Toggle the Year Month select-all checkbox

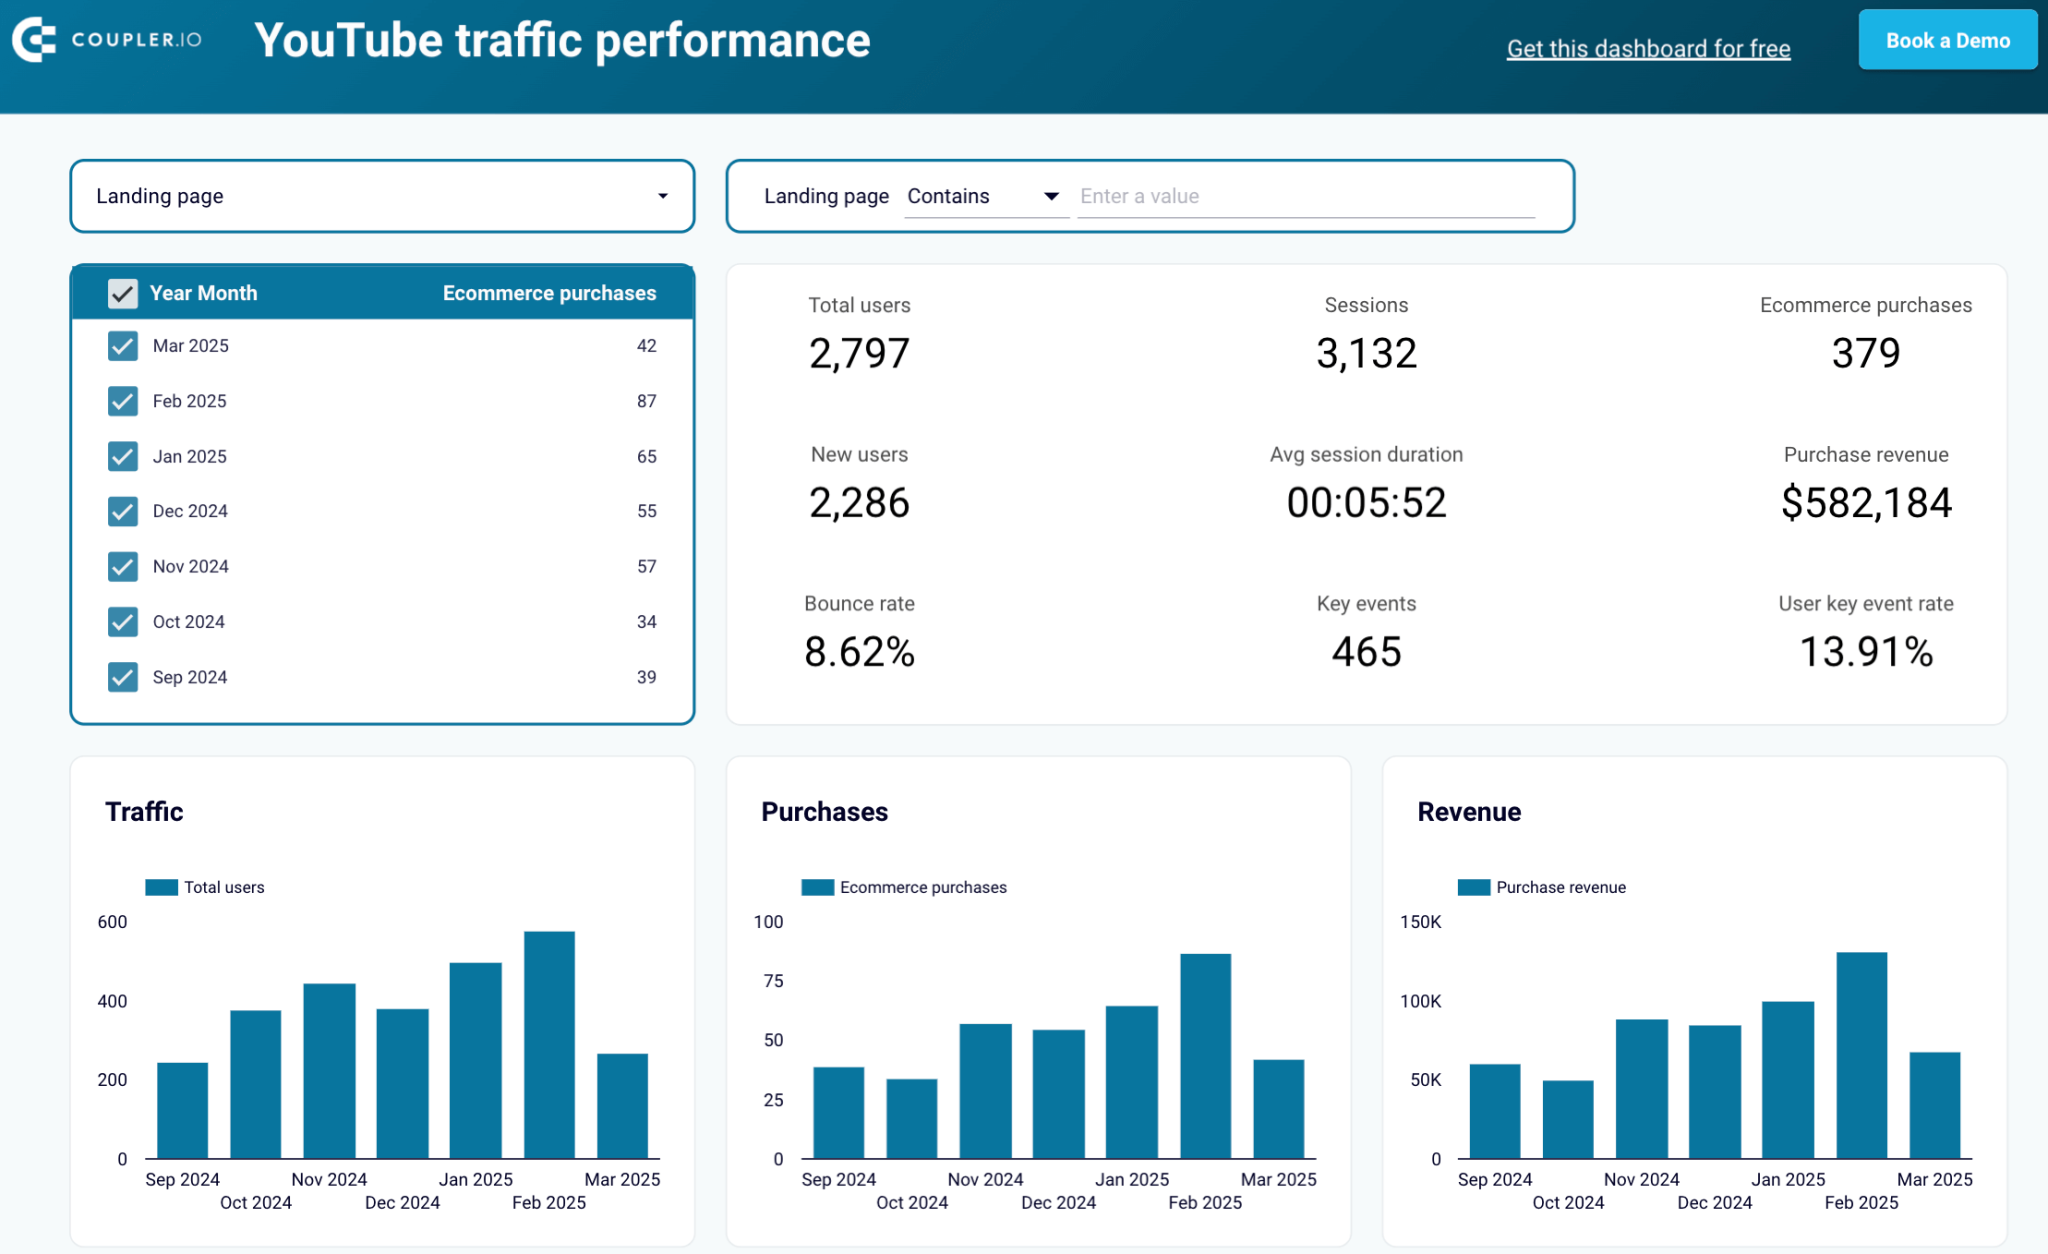click(x=122, y=293)
